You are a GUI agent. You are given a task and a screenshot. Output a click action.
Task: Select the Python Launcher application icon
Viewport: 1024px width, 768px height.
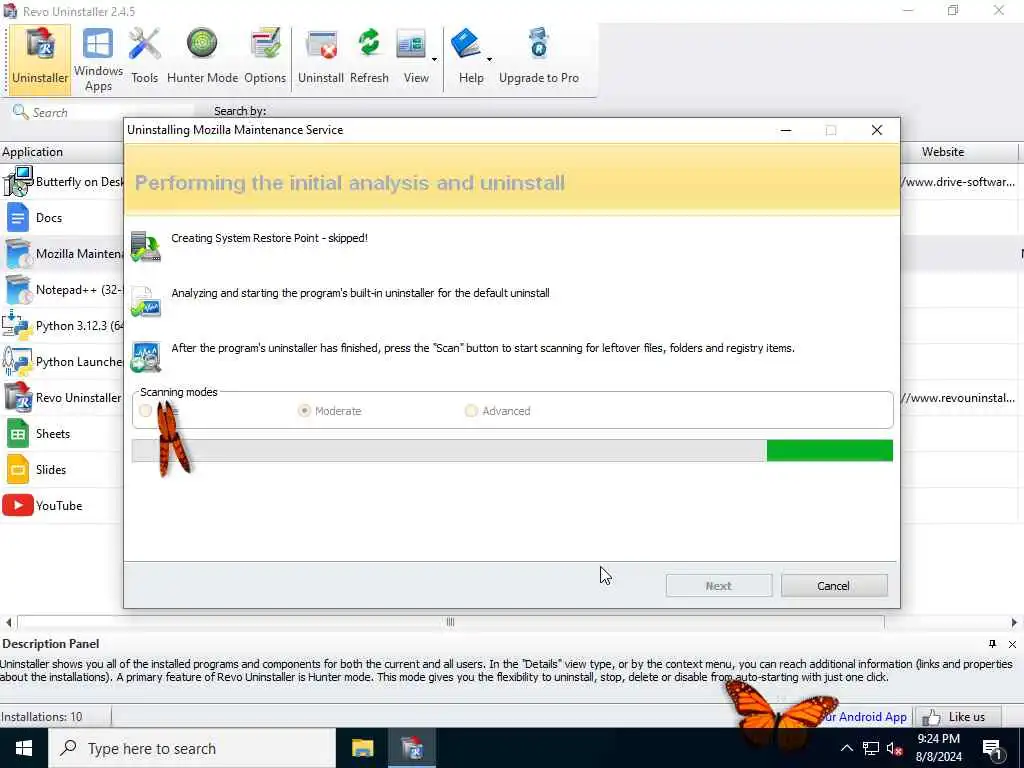point(18,361)
